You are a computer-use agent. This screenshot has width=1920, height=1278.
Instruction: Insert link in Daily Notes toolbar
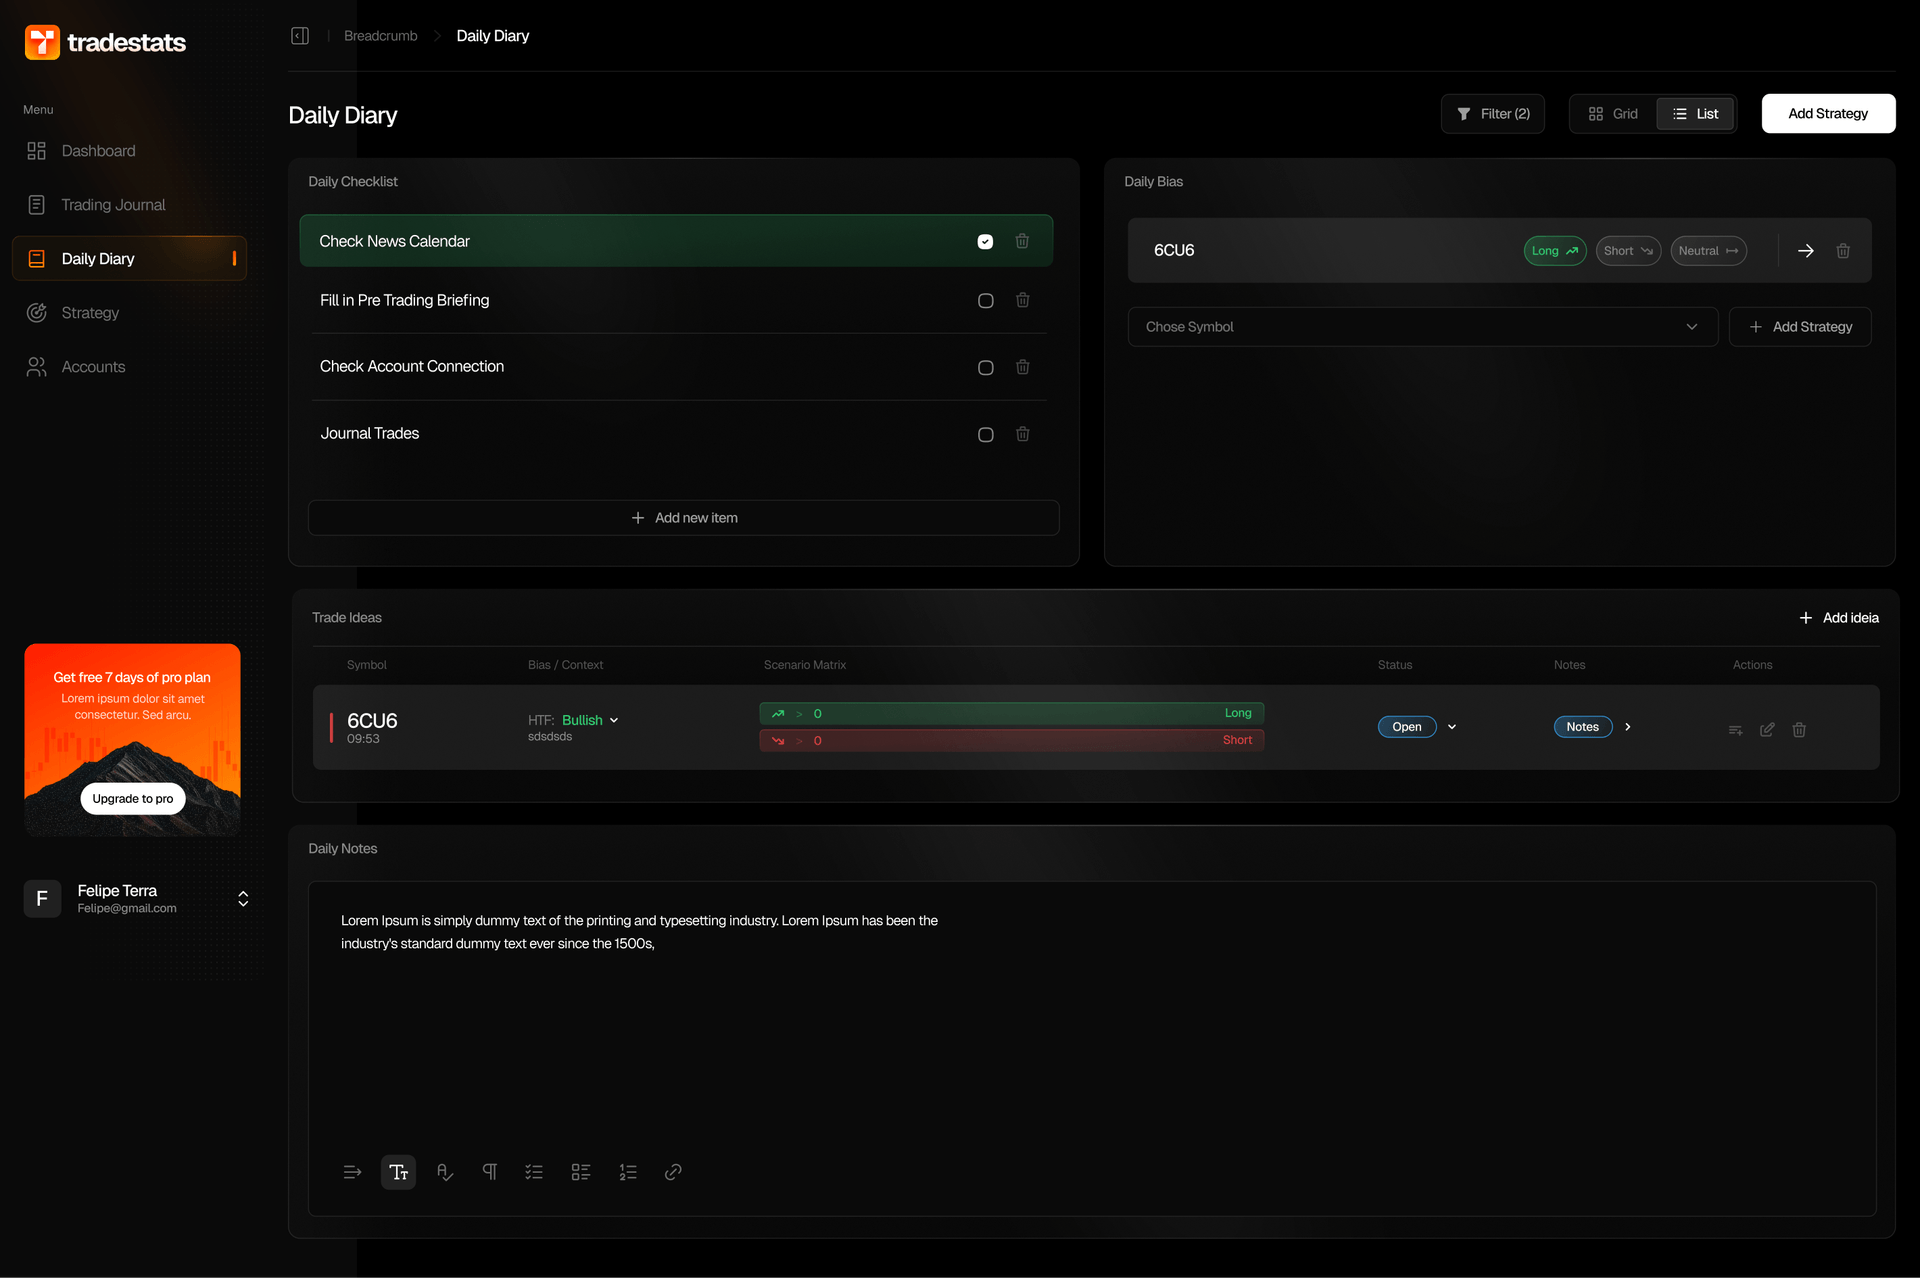tap(673, 1172)
